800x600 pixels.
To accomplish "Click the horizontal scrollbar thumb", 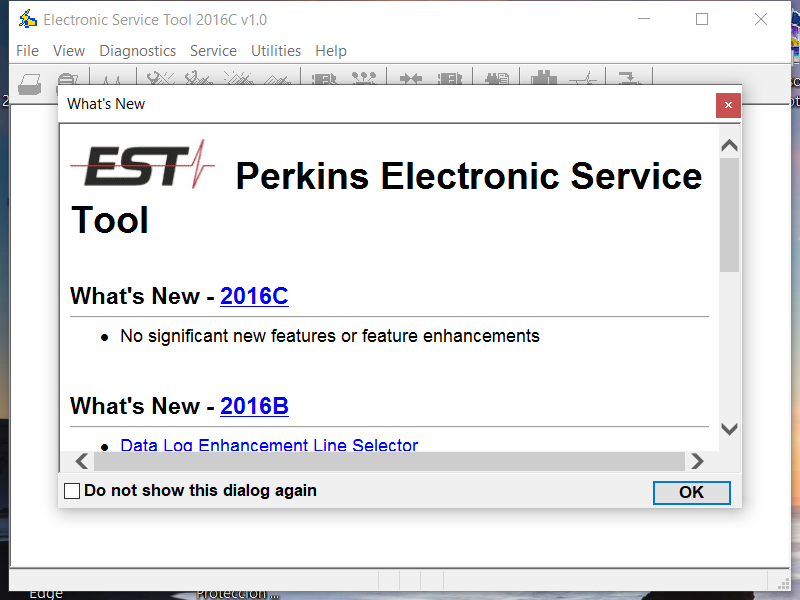I will 389,461.
